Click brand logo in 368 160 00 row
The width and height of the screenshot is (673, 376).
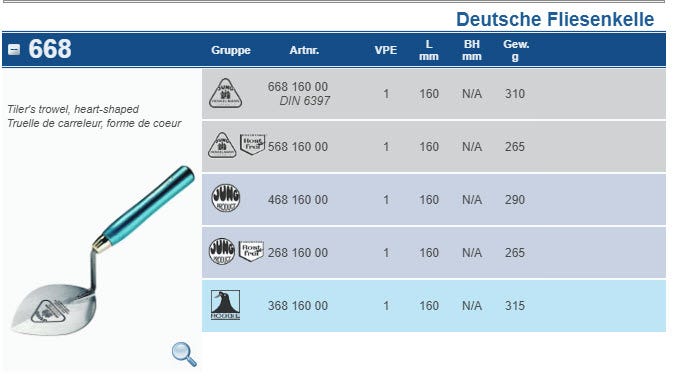[x=225, y=305]
